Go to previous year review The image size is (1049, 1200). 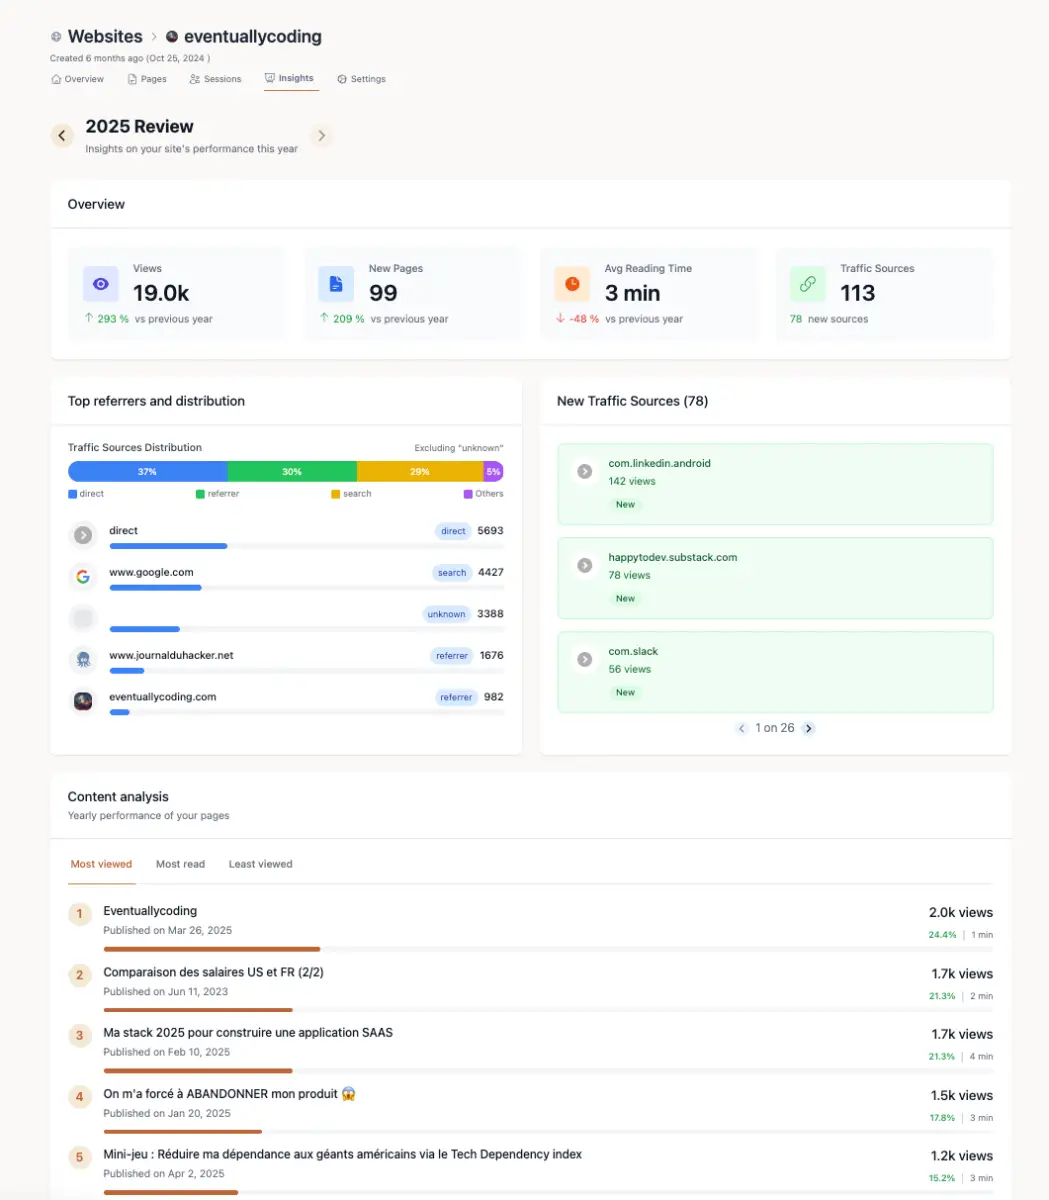click(63, 136)
